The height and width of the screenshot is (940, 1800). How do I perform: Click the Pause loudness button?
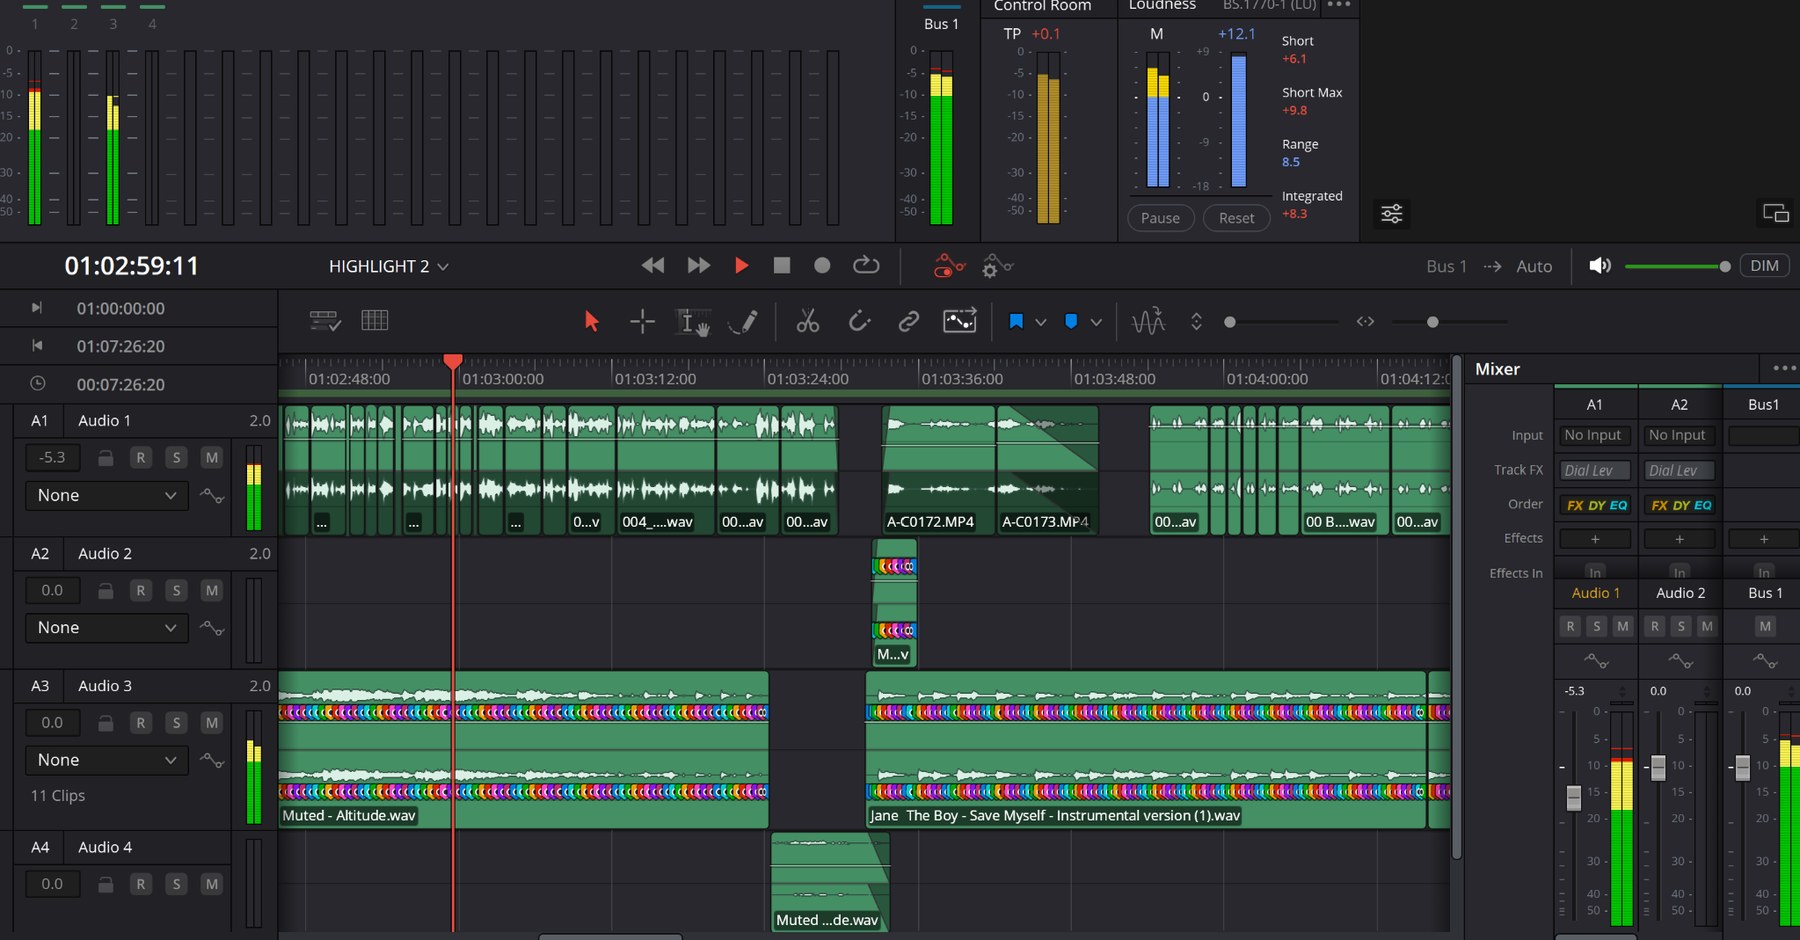click(x=1160, y=218)
